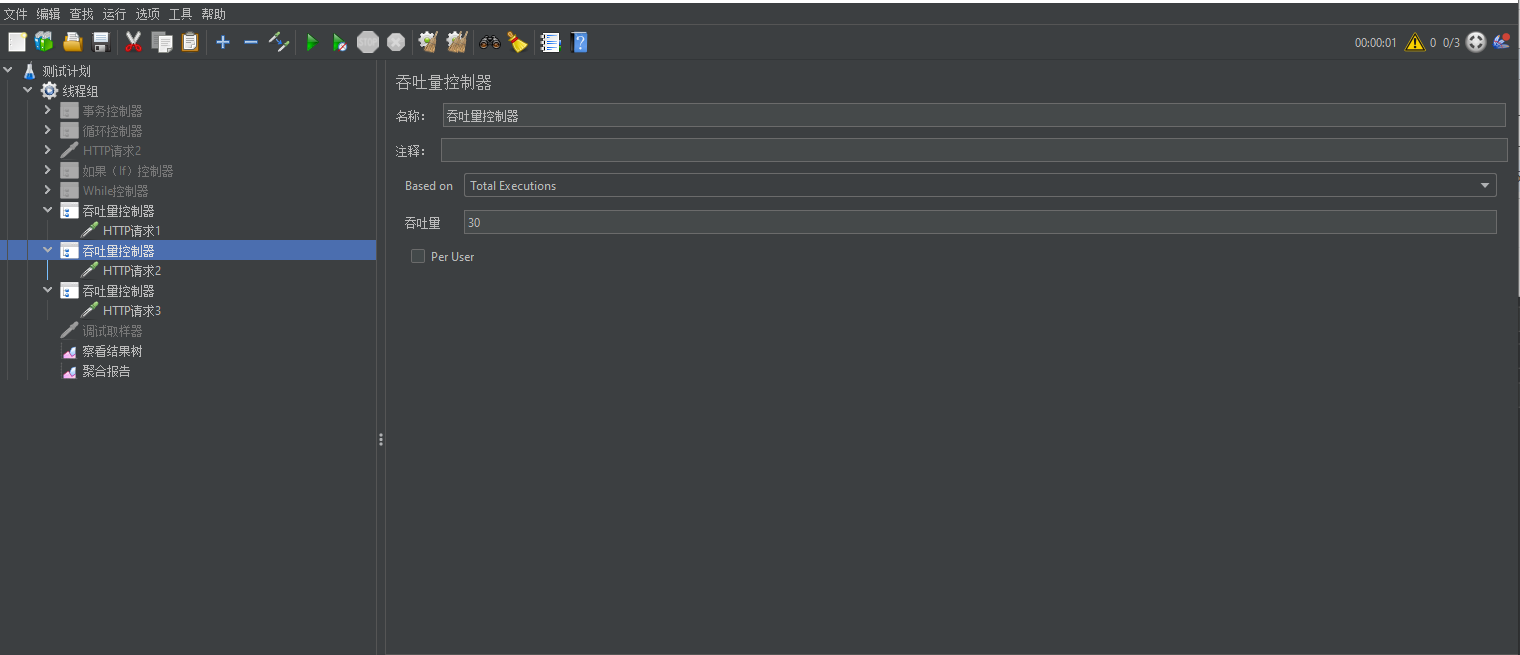The image size is (1520, 655).
Task: Reset search with yellow brush icon
Action: (517, 42)
